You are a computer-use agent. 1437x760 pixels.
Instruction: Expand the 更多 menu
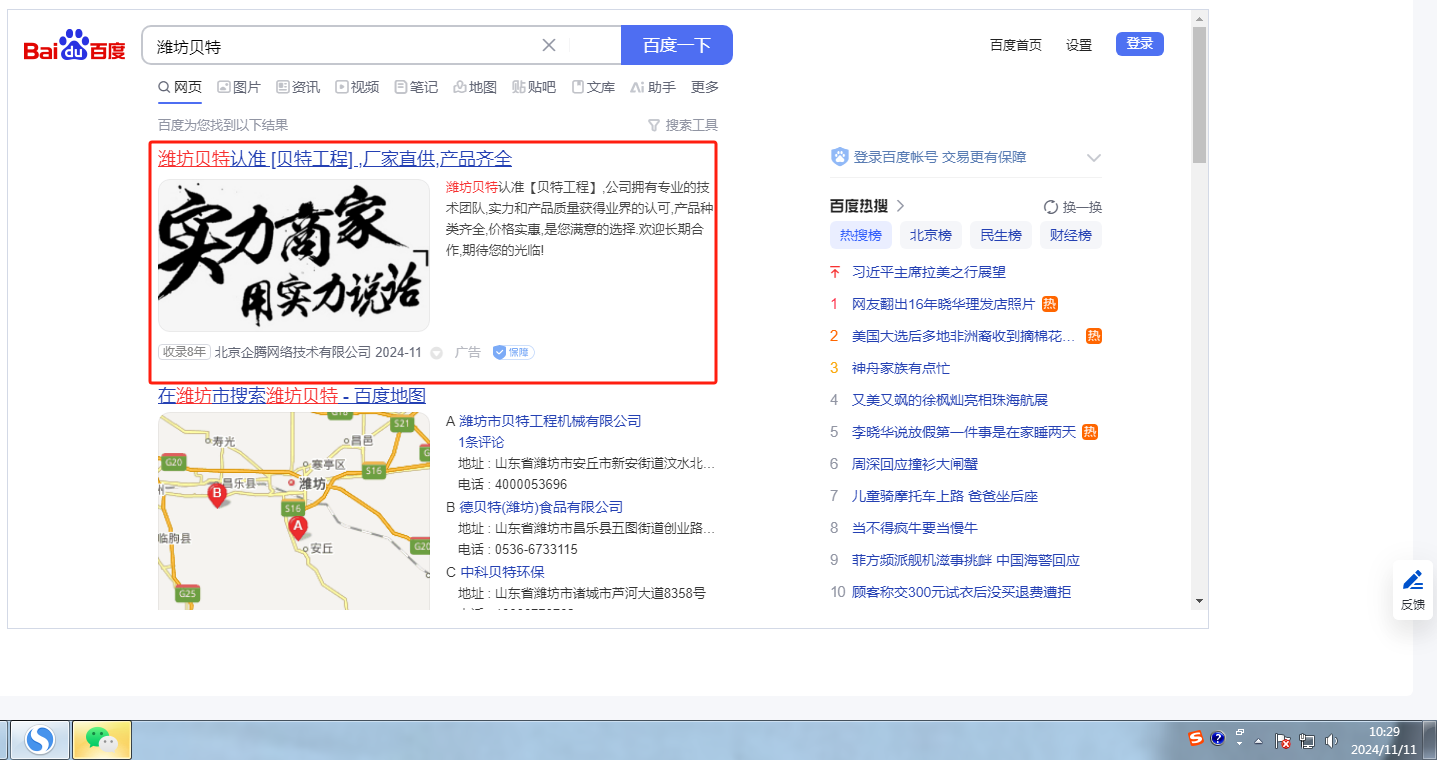pos(705,87)
